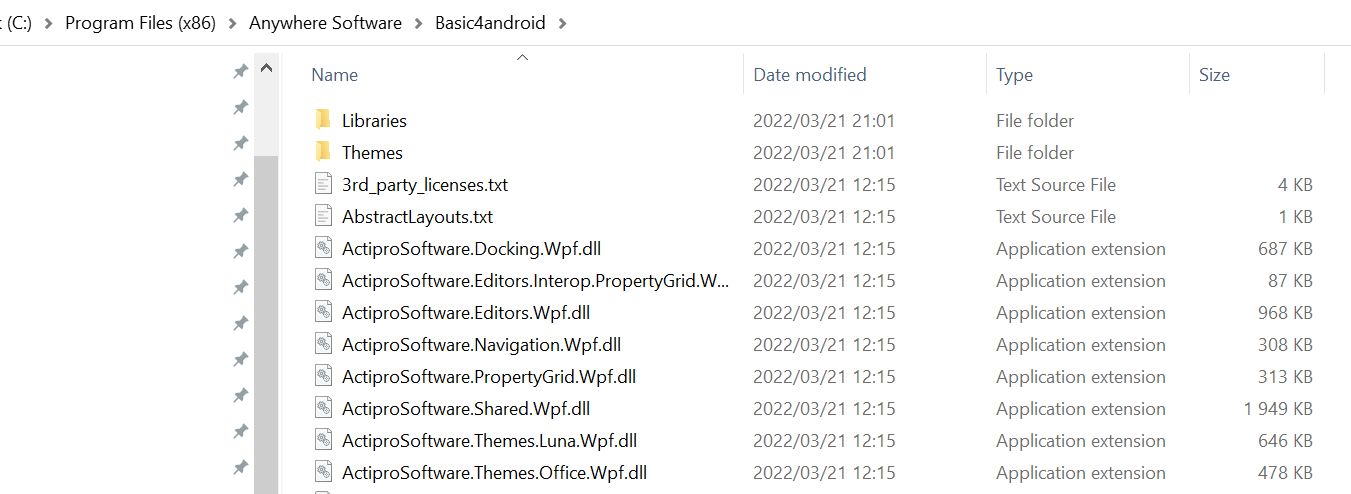Image resolution: width=1351 pixels, height=494 pixels.
Task: Sort by Date modified column header
Action: point(810,75)
